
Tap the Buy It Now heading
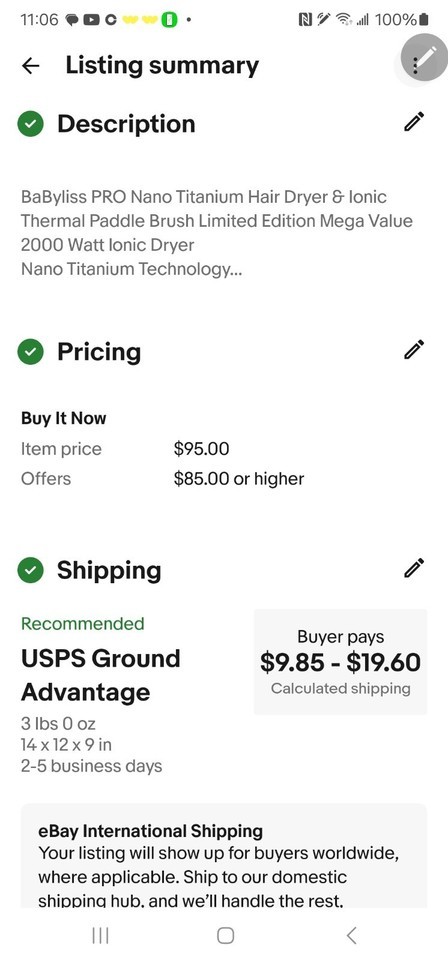pos(64,418)
